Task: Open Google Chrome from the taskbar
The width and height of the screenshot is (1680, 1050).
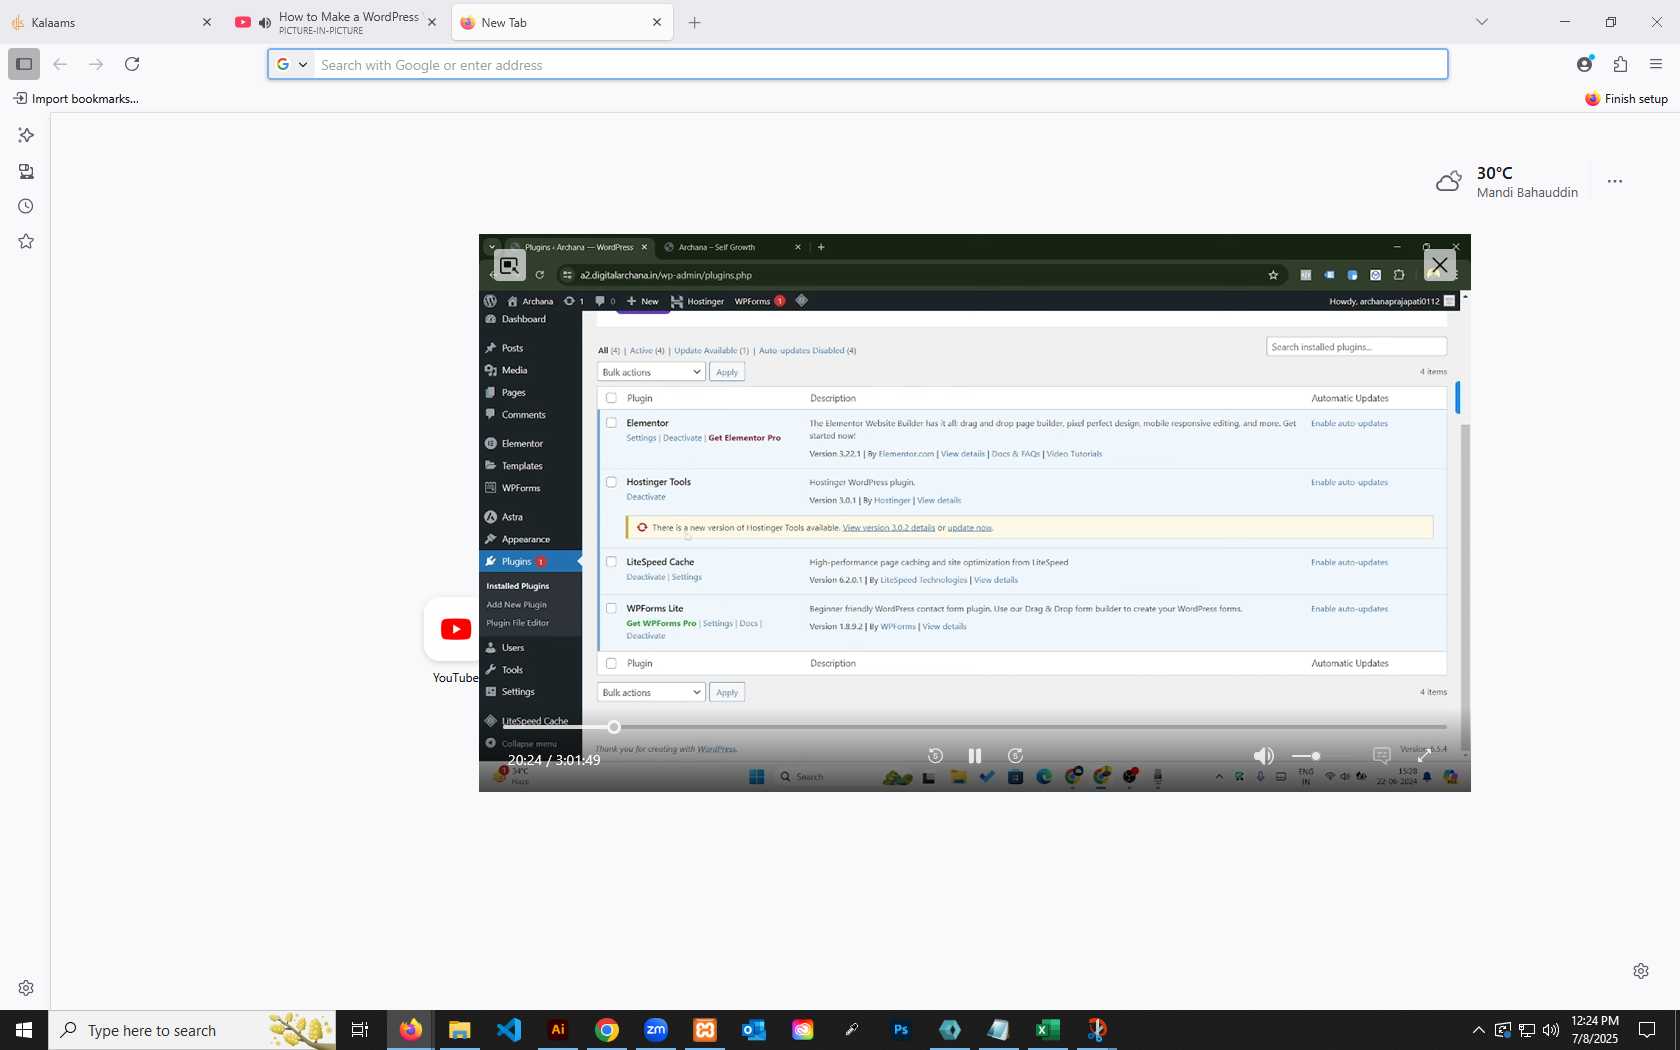Action: 607,1030
